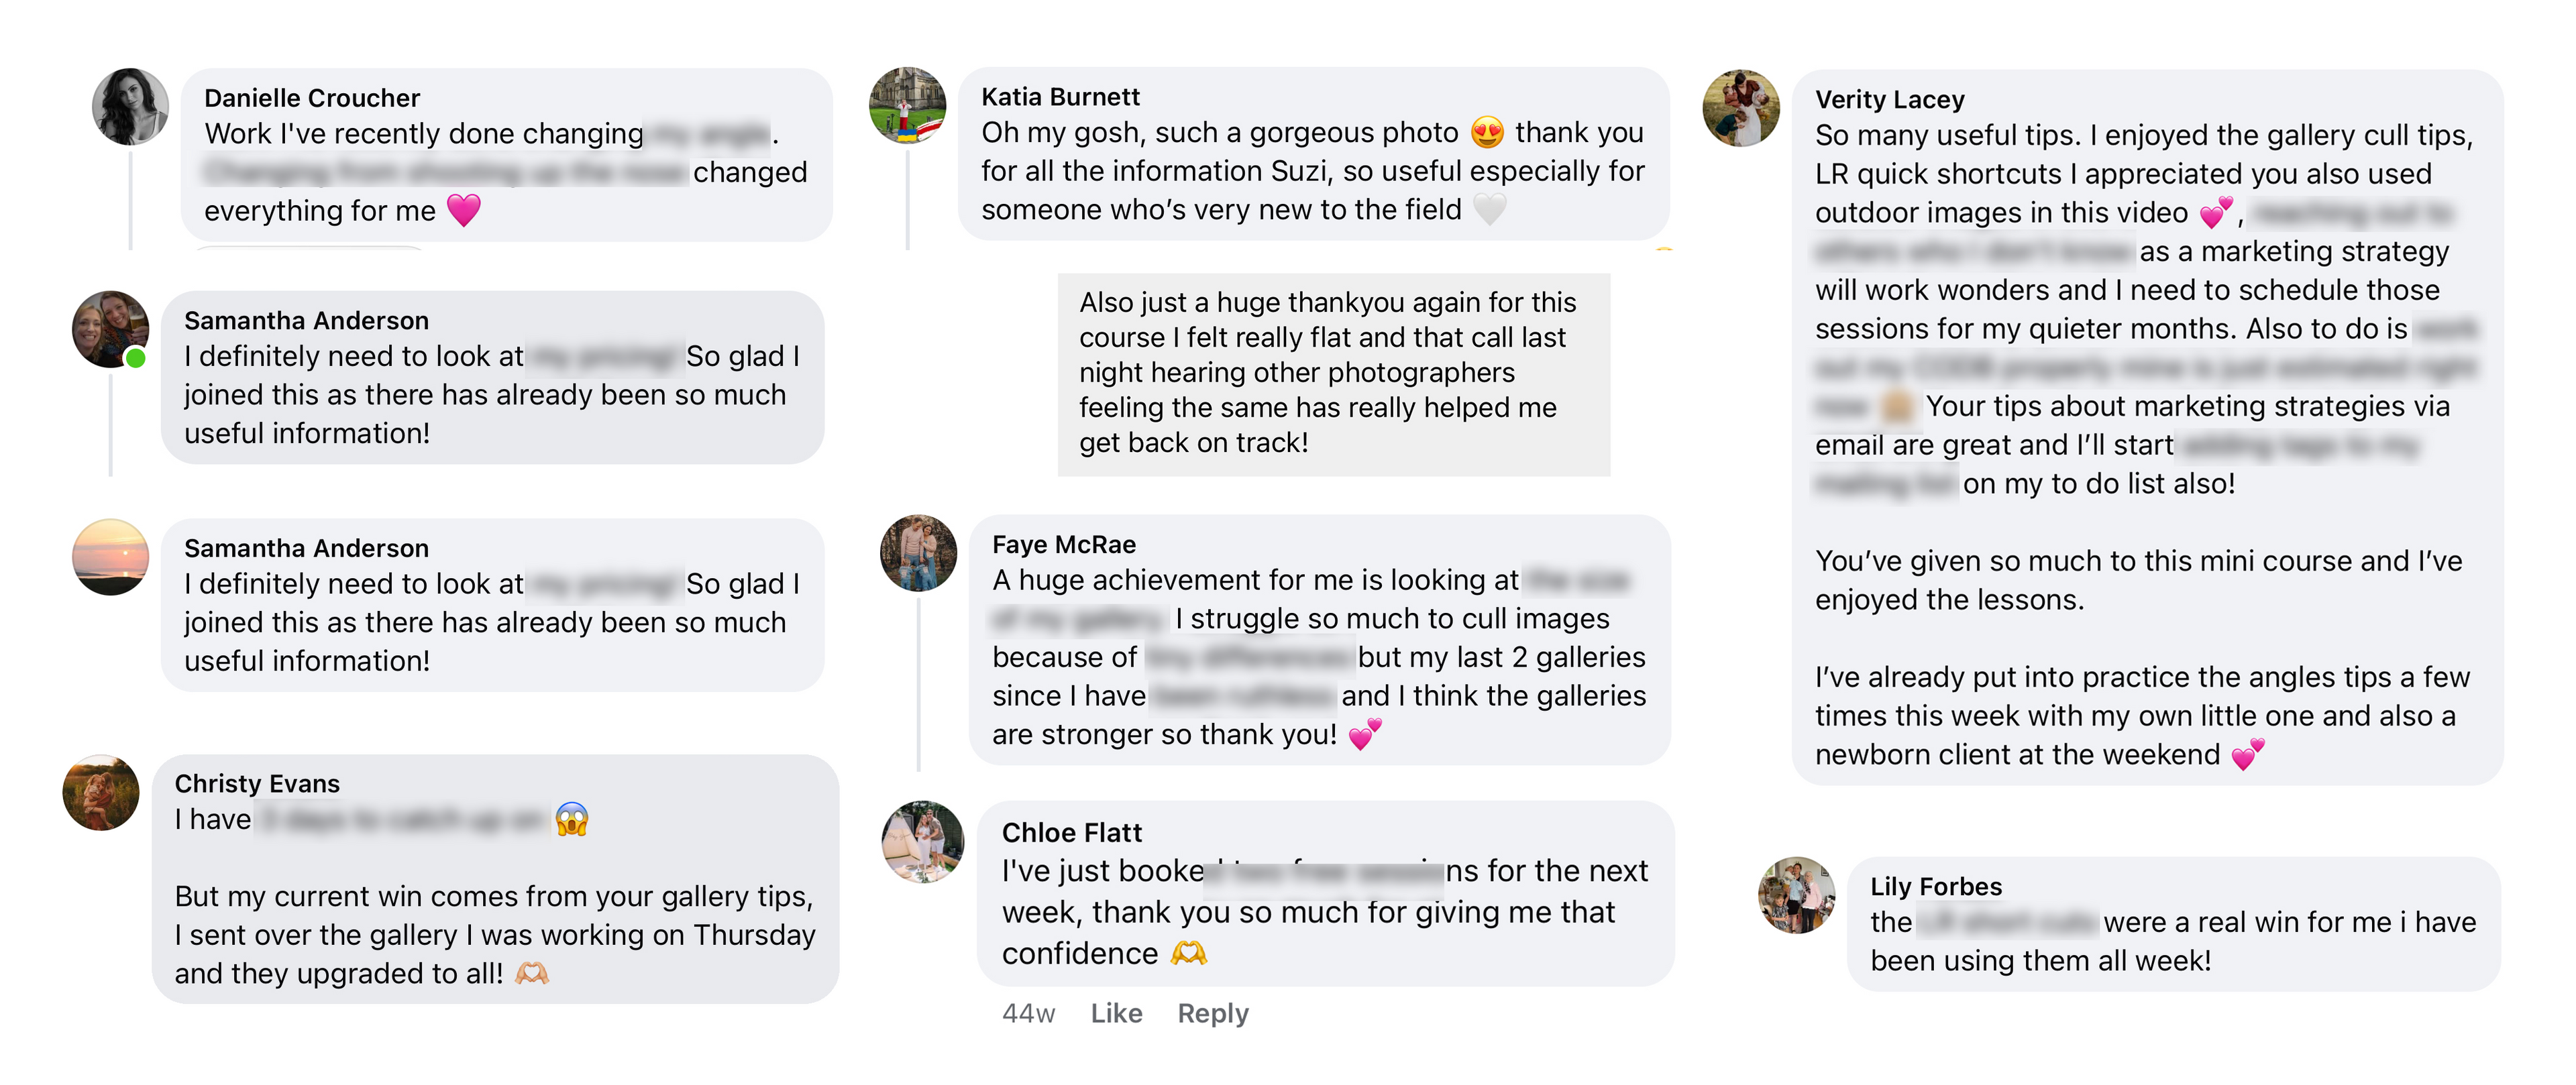The width and height of the screenshot is (2576, 1085).
Task: Click Samantha Anderson's sunset avatar
Action: click(x=111, y=557)
